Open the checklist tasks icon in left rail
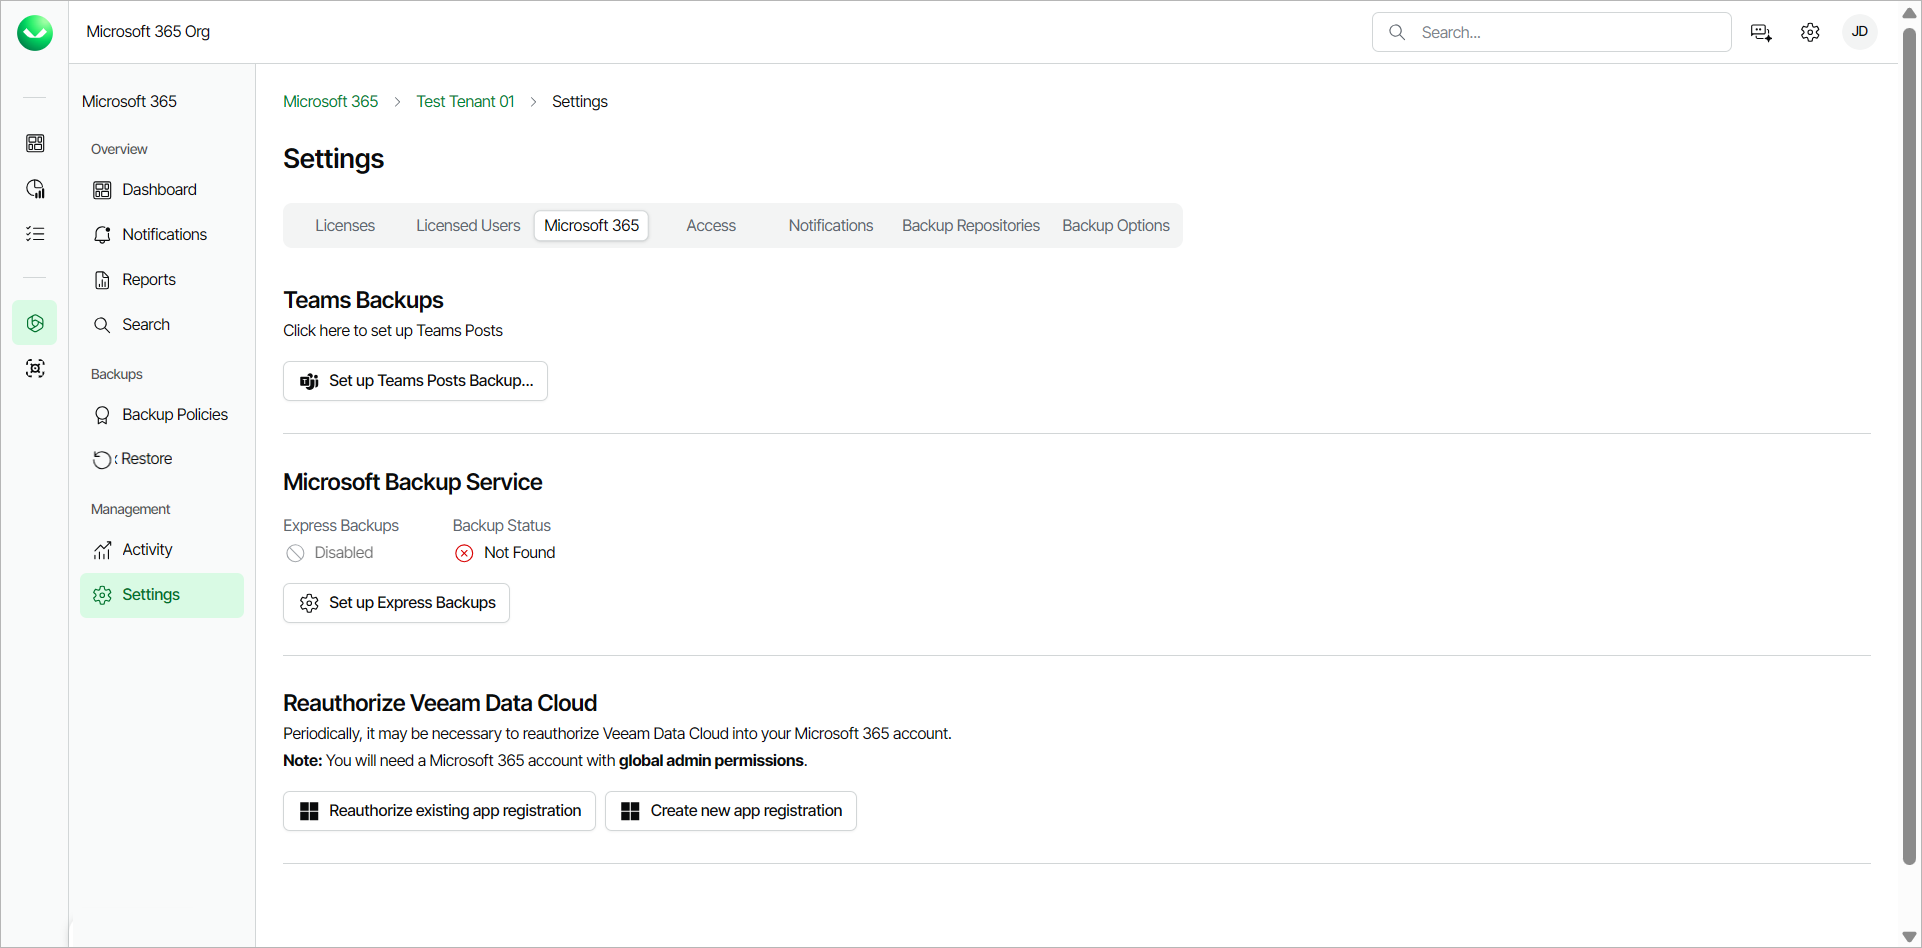This screenshot has height=948, width=1922. click(35, 234)
